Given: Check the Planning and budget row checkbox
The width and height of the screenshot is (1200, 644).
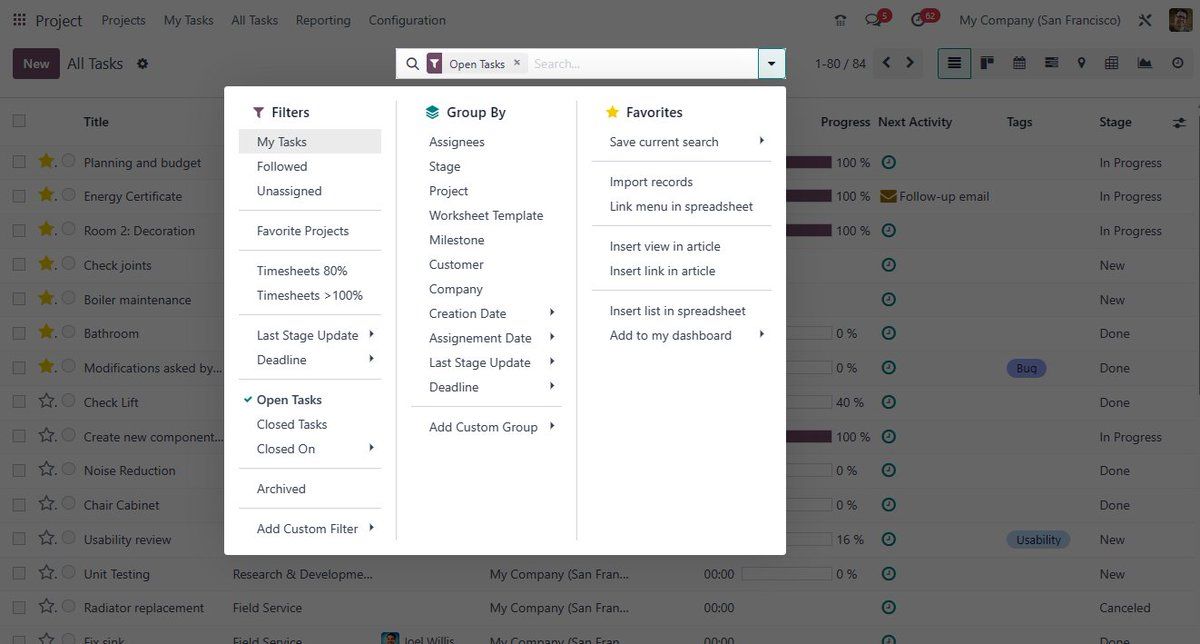Looking at the screenshot, I should coord(19,162).
